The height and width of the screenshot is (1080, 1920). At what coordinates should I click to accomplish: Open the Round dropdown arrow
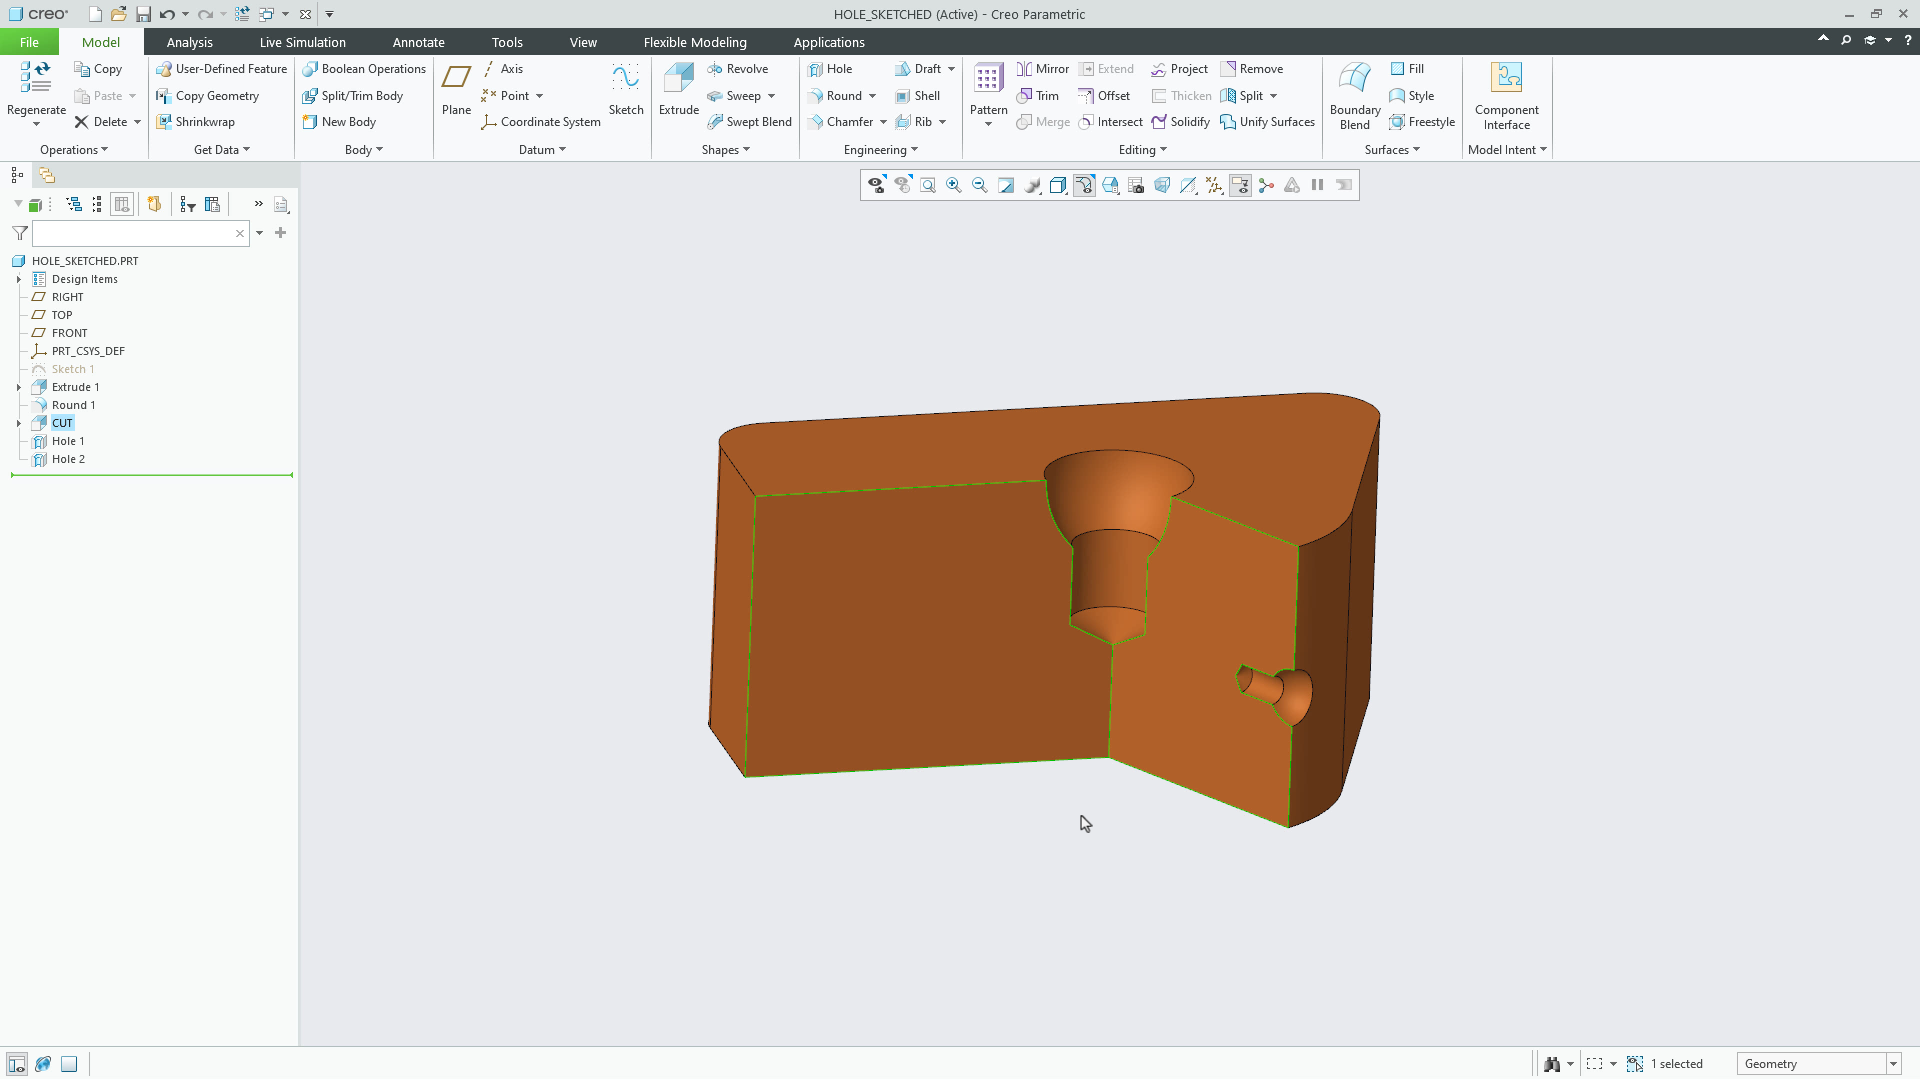point(872,96)
